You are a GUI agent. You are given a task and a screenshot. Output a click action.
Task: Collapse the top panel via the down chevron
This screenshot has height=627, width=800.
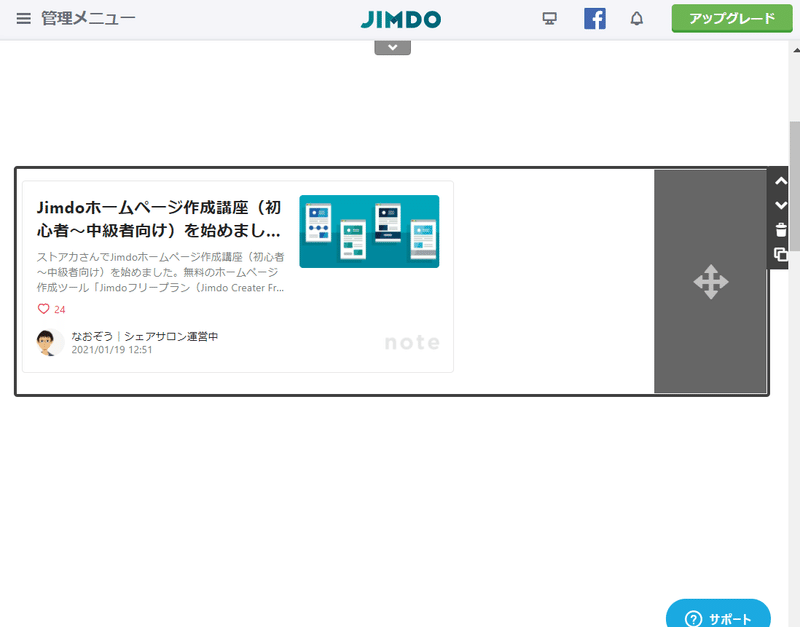[x=392, y=46]
